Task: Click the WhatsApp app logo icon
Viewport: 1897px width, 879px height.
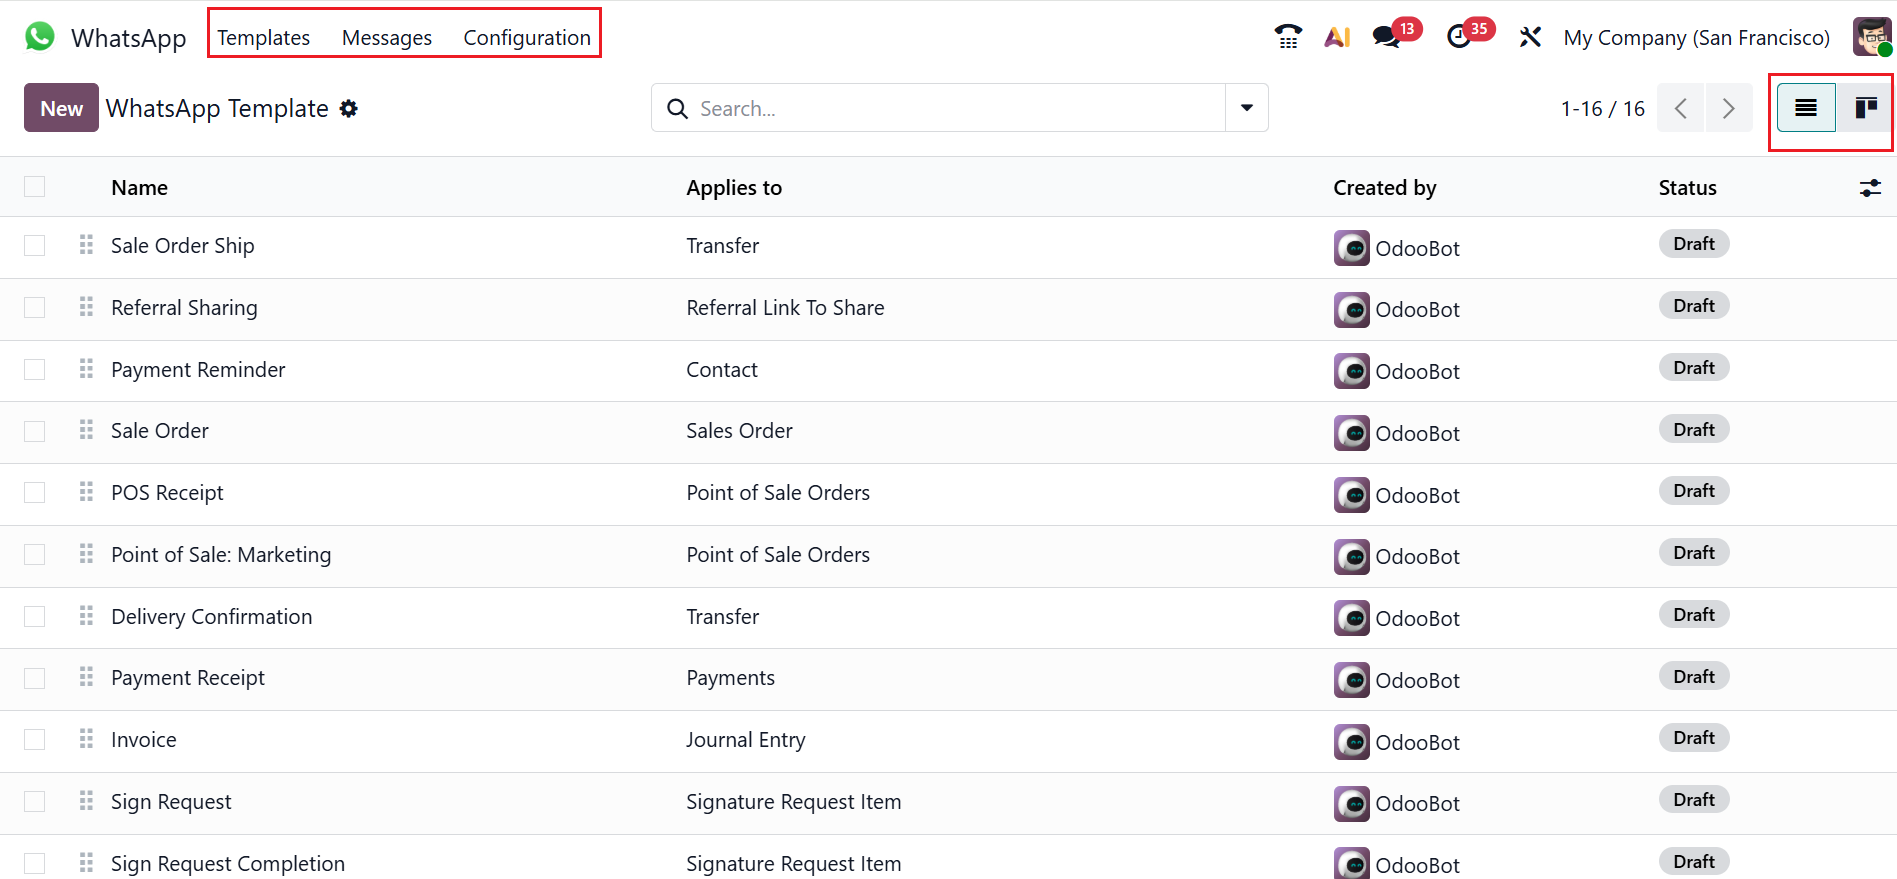Action: (x=40, y=37)
